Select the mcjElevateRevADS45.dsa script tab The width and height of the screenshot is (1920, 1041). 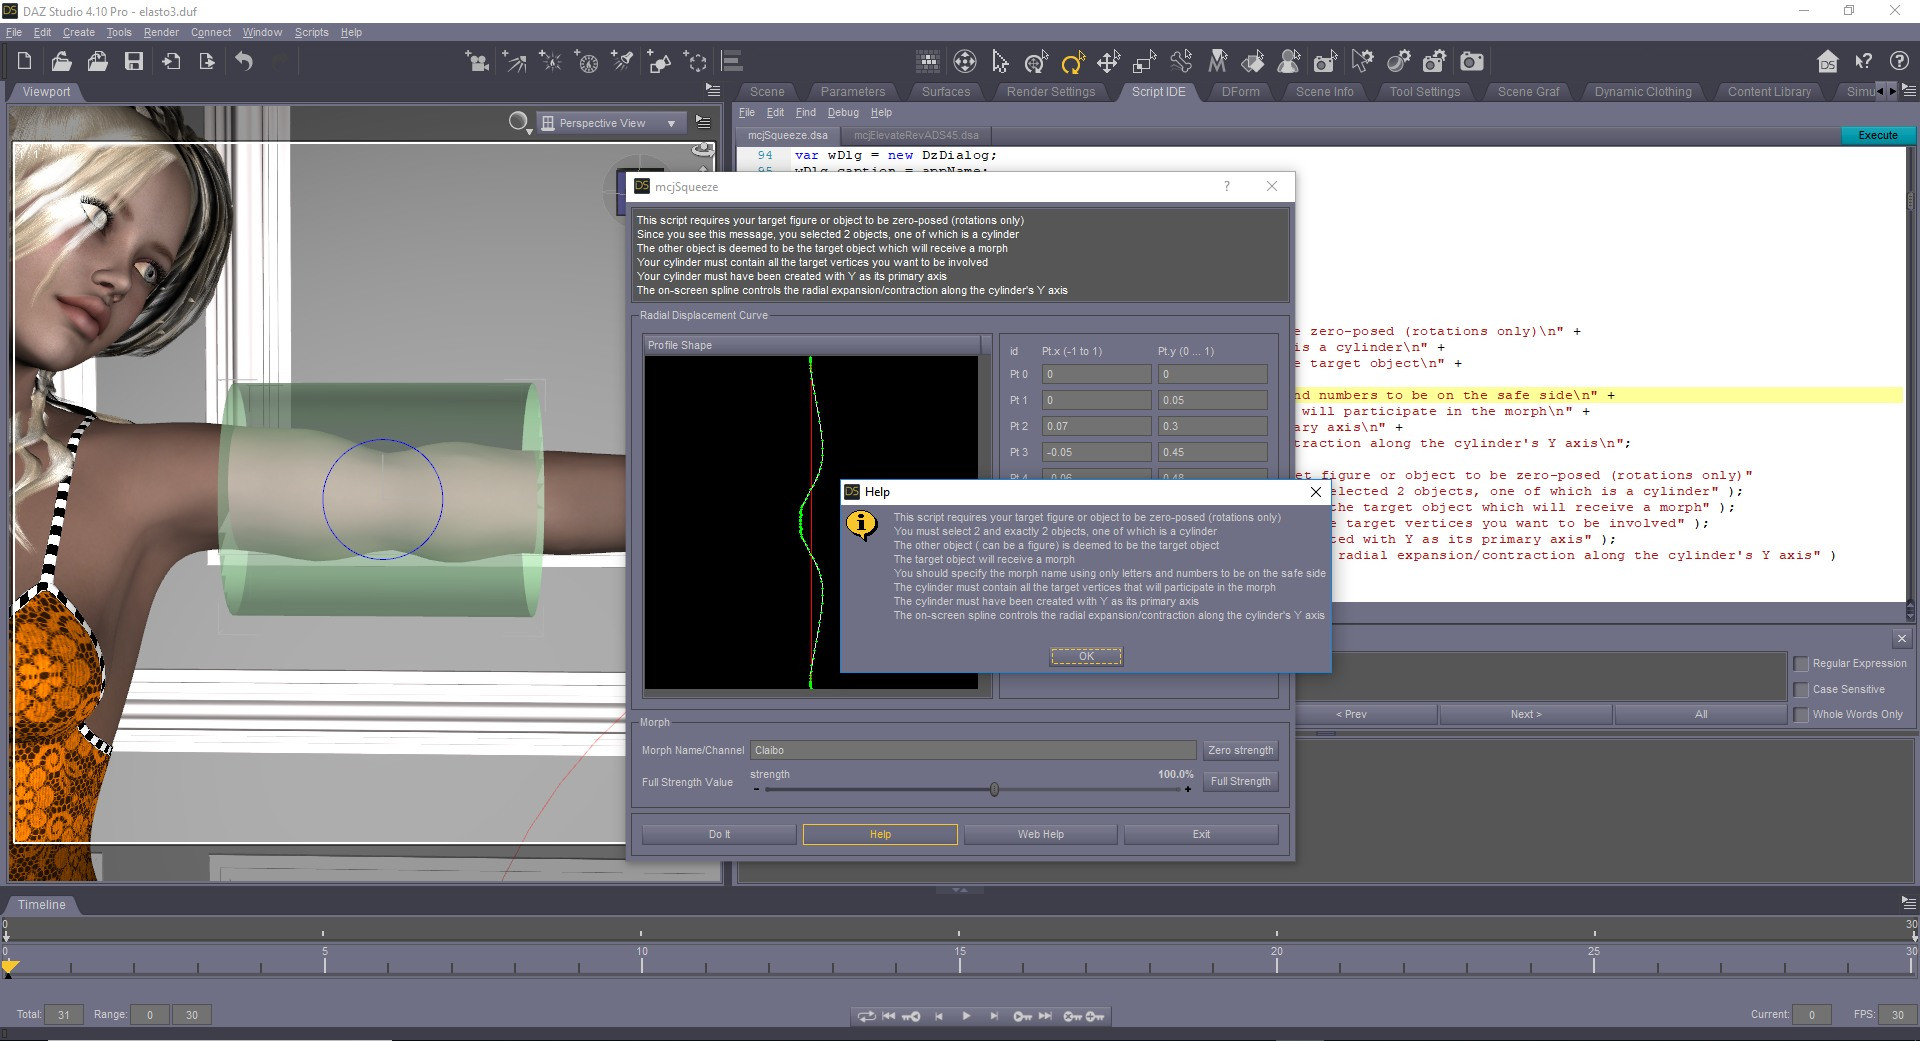click(x=916, y=135)
